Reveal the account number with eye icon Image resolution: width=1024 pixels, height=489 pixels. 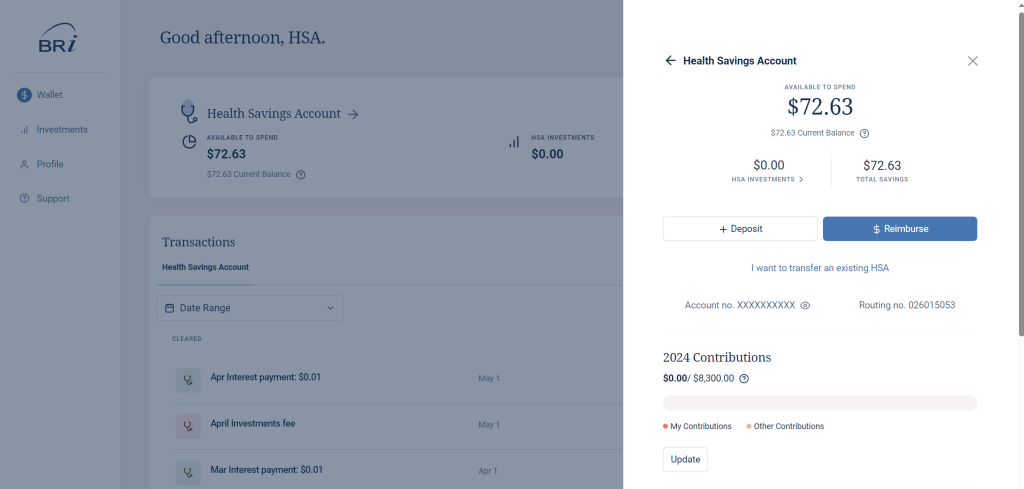click(x=805, y=305)
